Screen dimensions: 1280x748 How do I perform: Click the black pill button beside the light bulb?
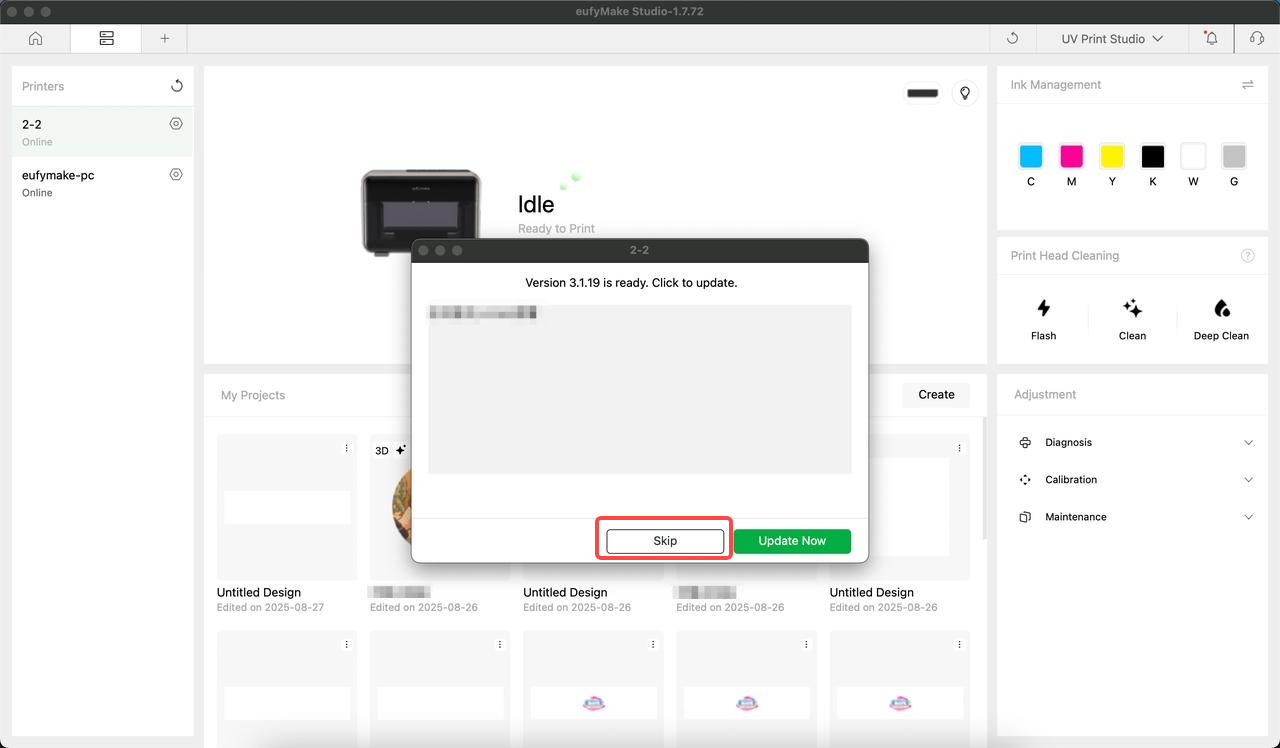pos(922,93)
